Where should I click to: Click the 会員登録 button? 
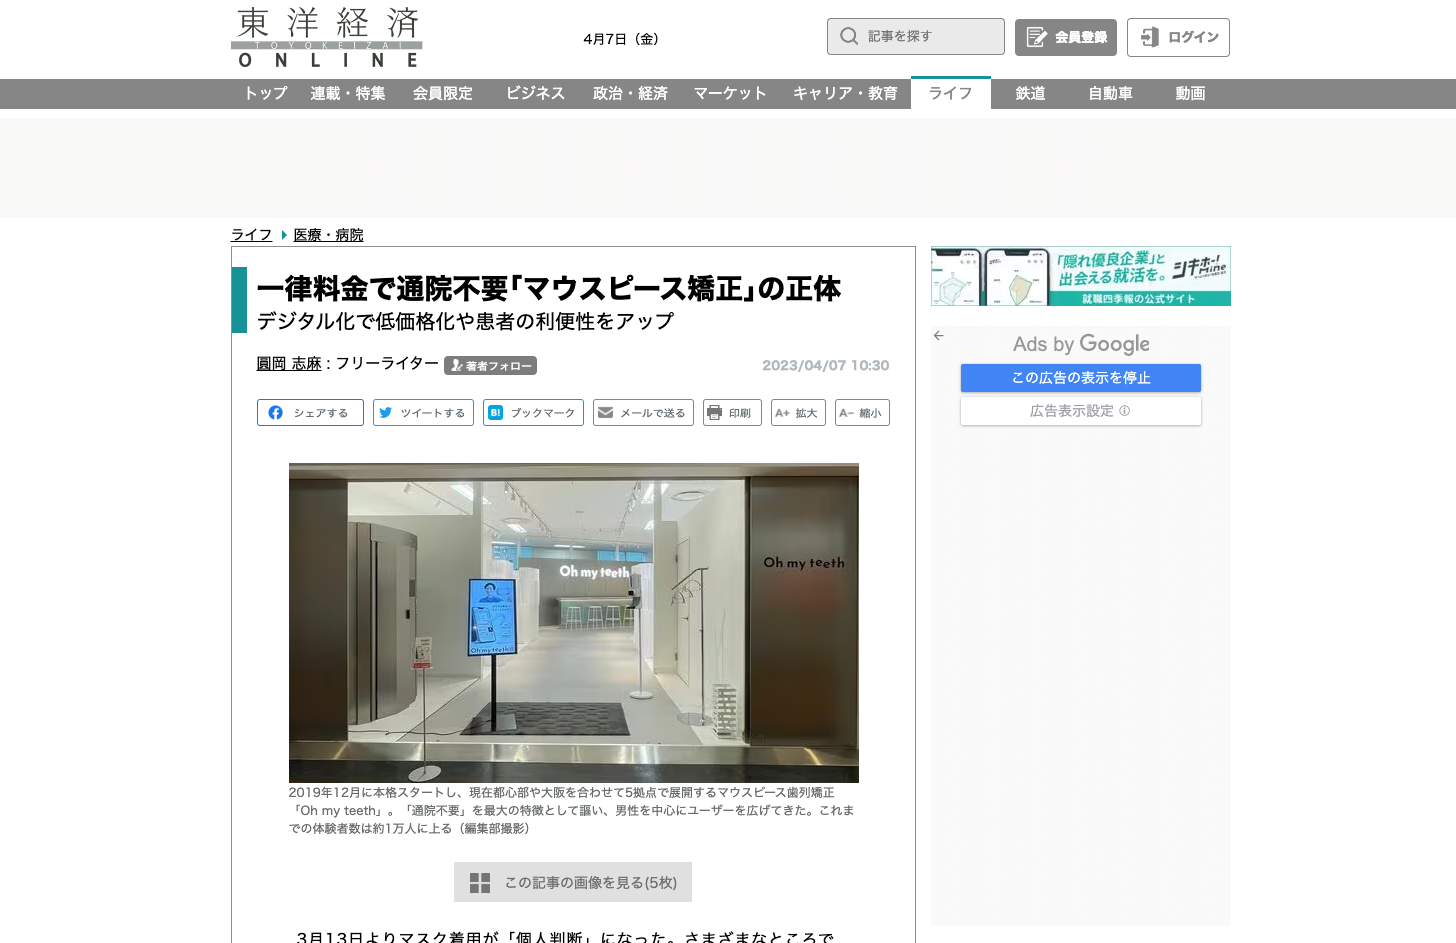click(1066, 37)
